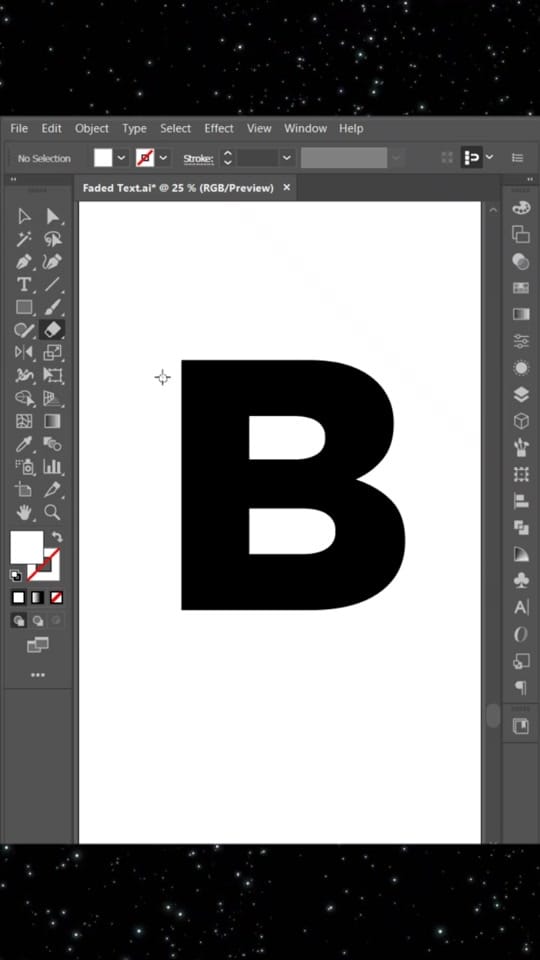Choose the Scale tool

[x=53, y=353]
